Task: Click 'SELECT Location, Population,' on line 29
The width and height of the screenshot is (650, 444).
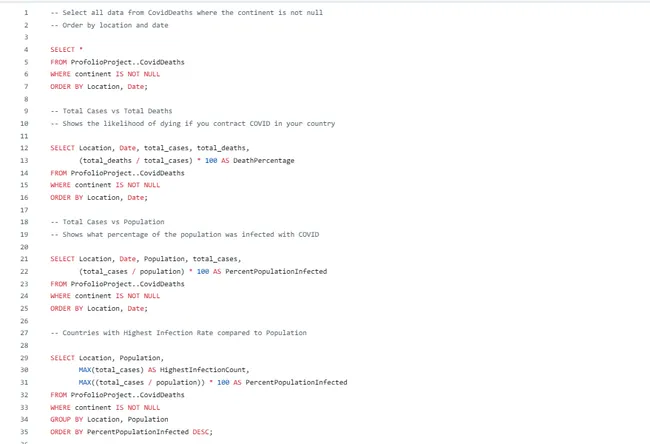Action: pos(107,358)
